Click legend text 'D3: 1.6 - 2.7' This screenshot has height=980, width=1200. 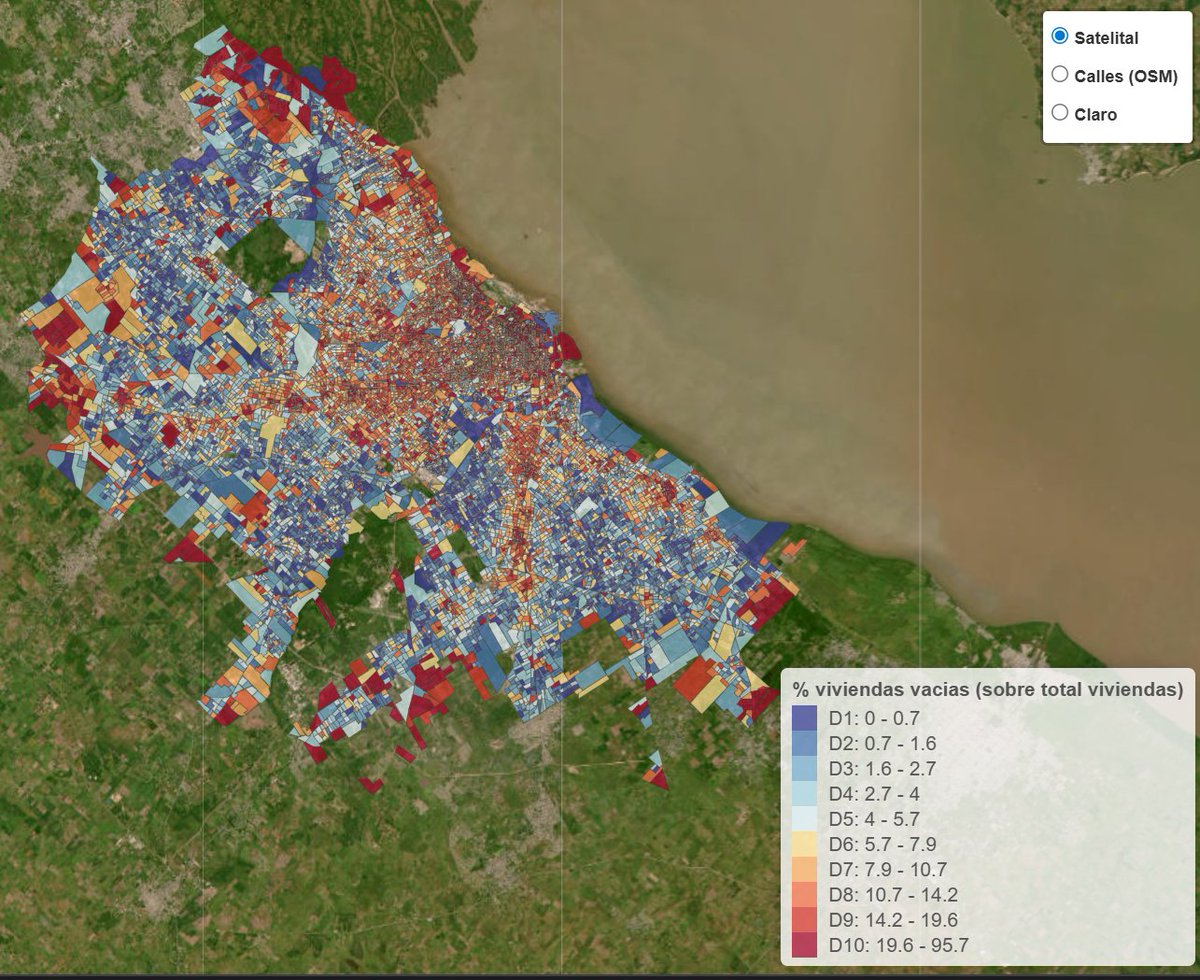882,768
